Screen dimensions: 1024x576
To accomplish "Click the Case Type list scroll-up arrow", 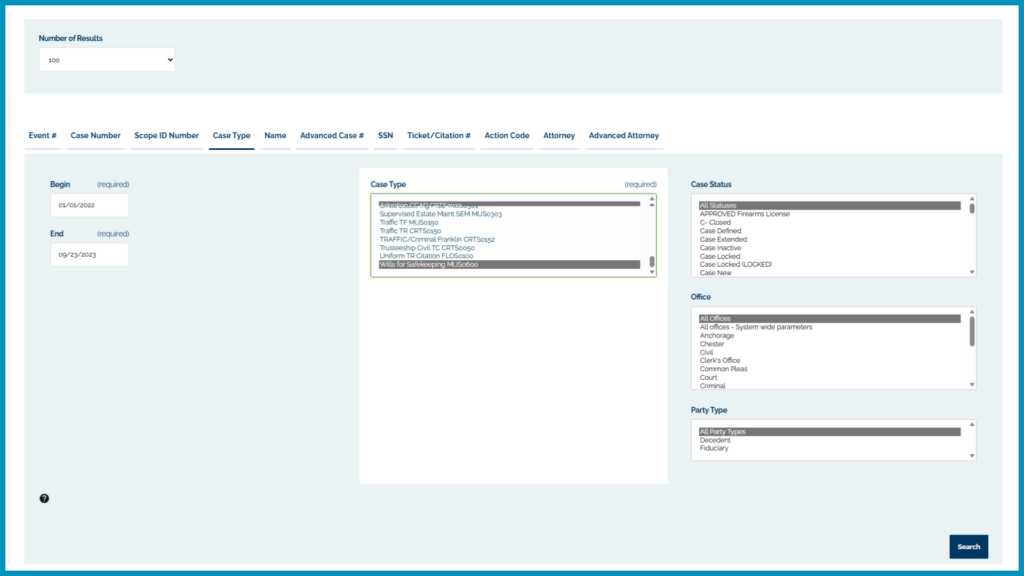I will click(x=652, y=200).
